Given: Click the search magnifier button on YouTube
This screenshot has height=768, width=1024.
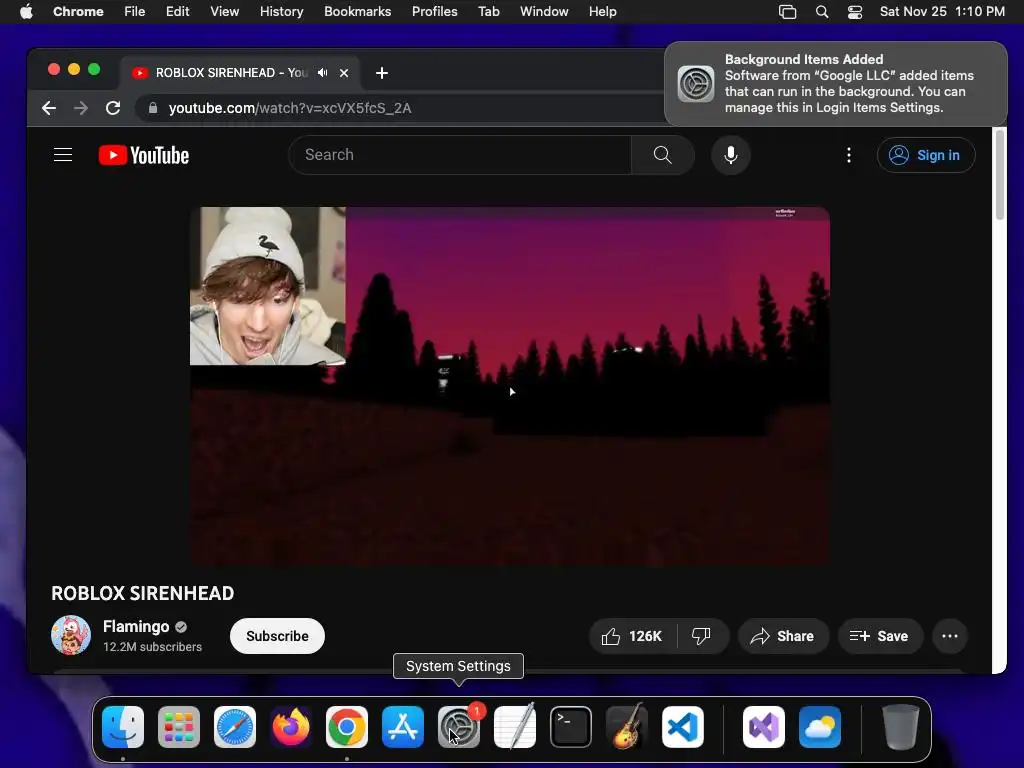Looking at the screenshot, I should (x=662, y=155).
